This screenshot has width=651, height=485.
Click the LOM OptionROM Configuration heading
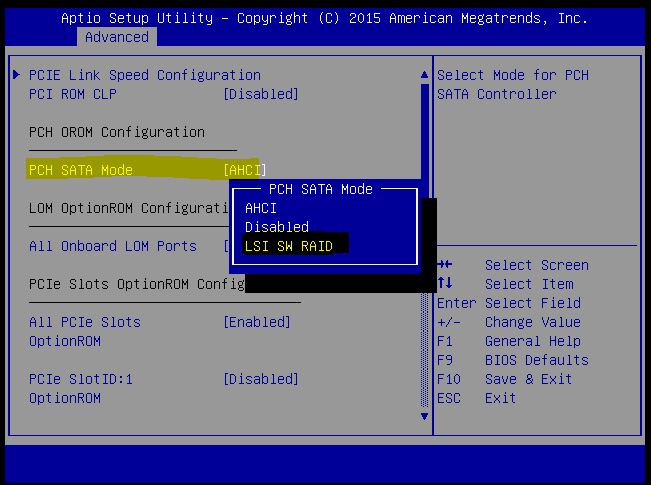129,208
